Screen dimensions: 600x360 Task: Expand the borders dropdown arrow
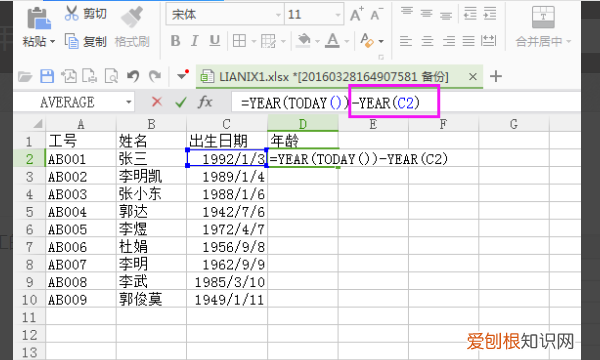(254, 41)
